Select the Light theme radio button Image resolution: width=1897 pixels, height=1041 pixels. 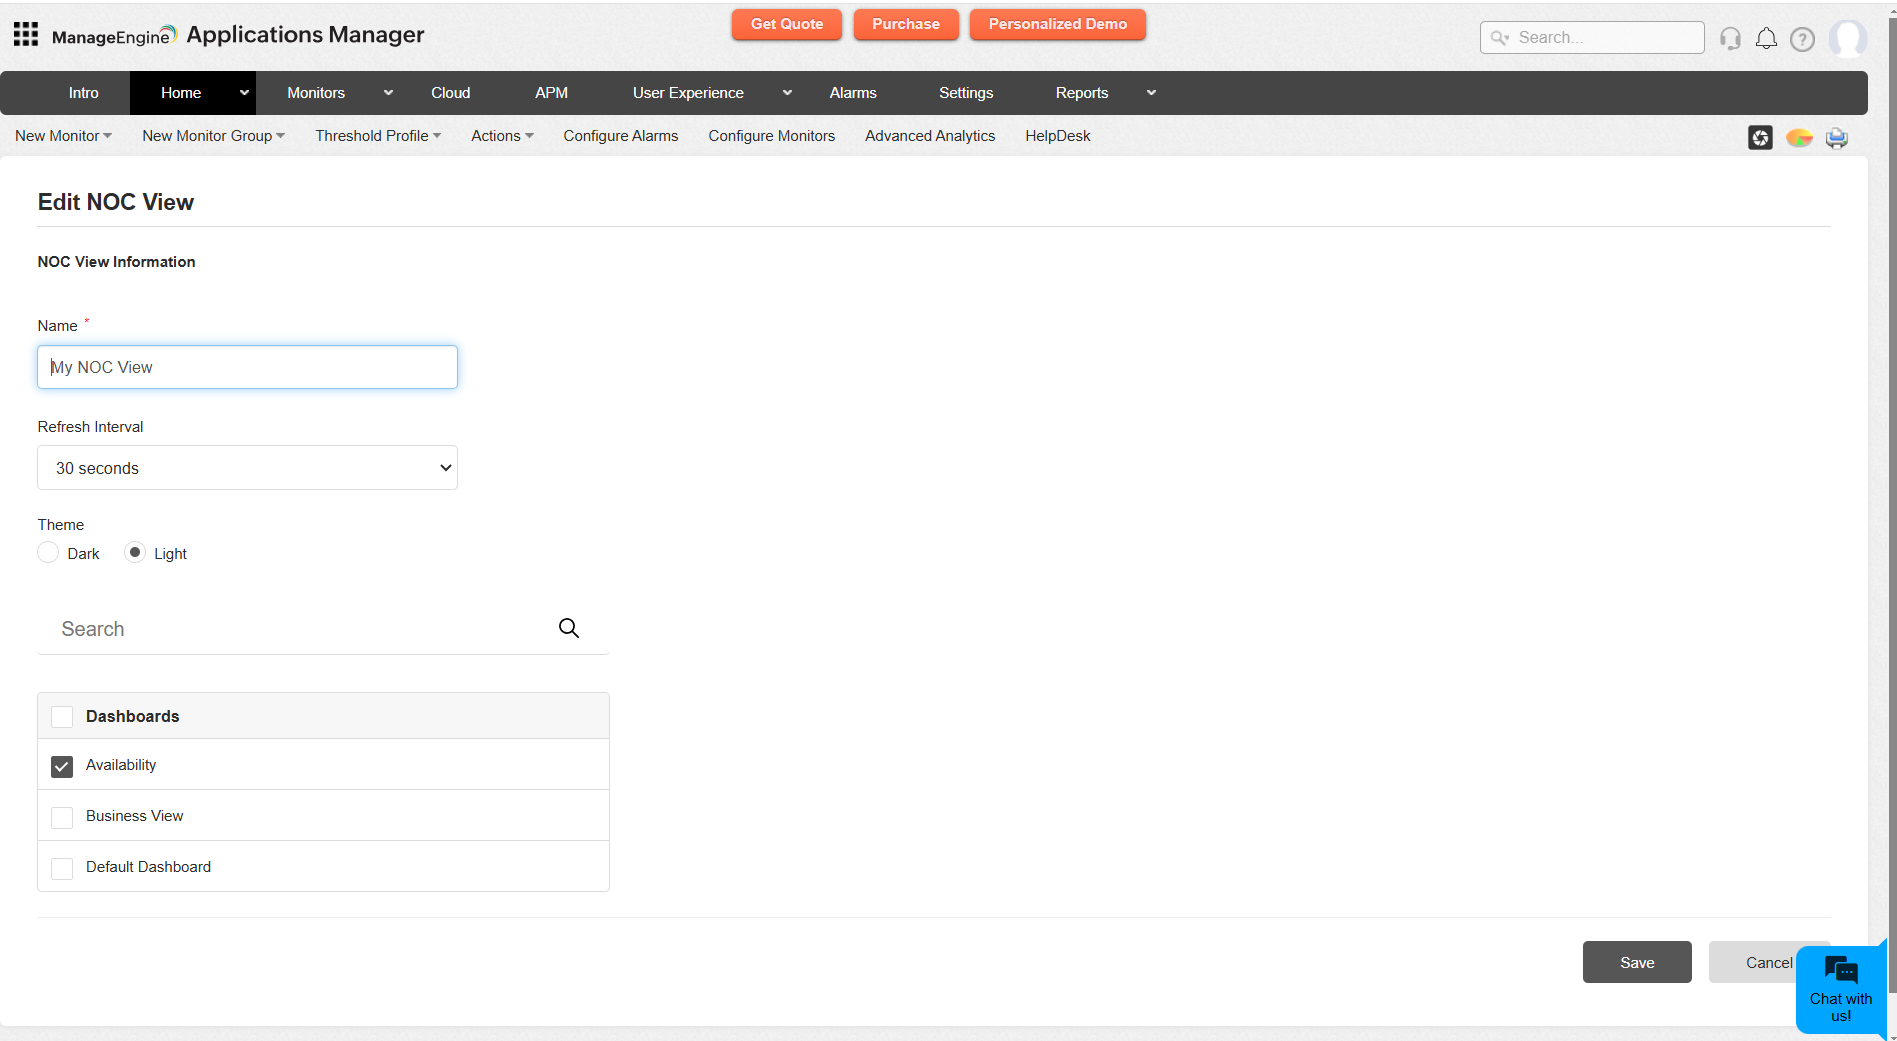(135, 552)
